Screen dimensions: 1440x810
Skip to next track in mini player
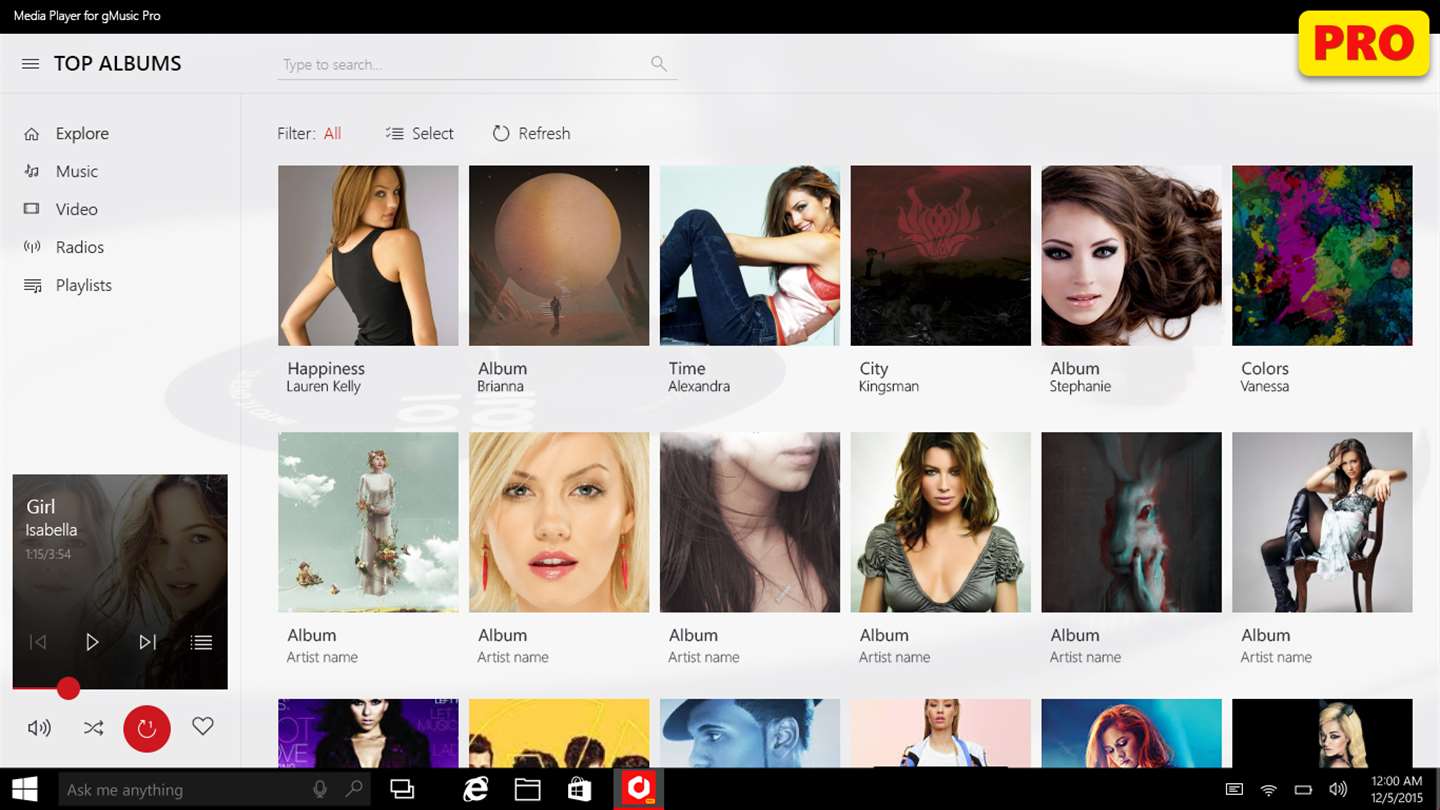click(x=148, y=642)
